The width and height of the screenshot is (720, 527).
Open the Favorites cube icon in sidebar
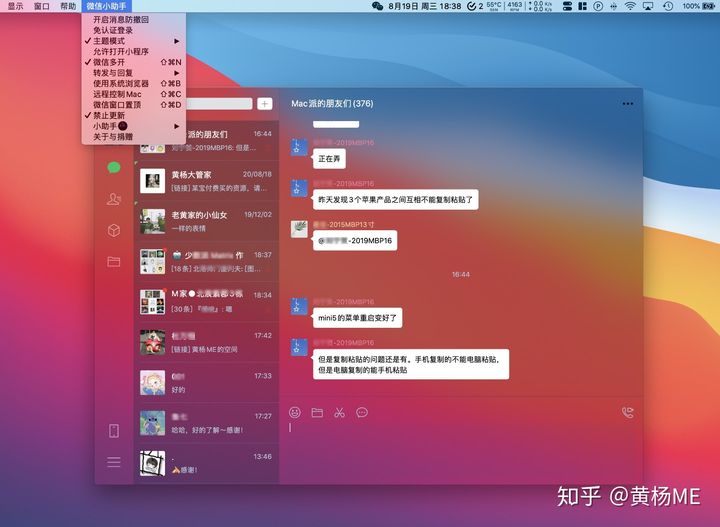(x=114, y=230)
